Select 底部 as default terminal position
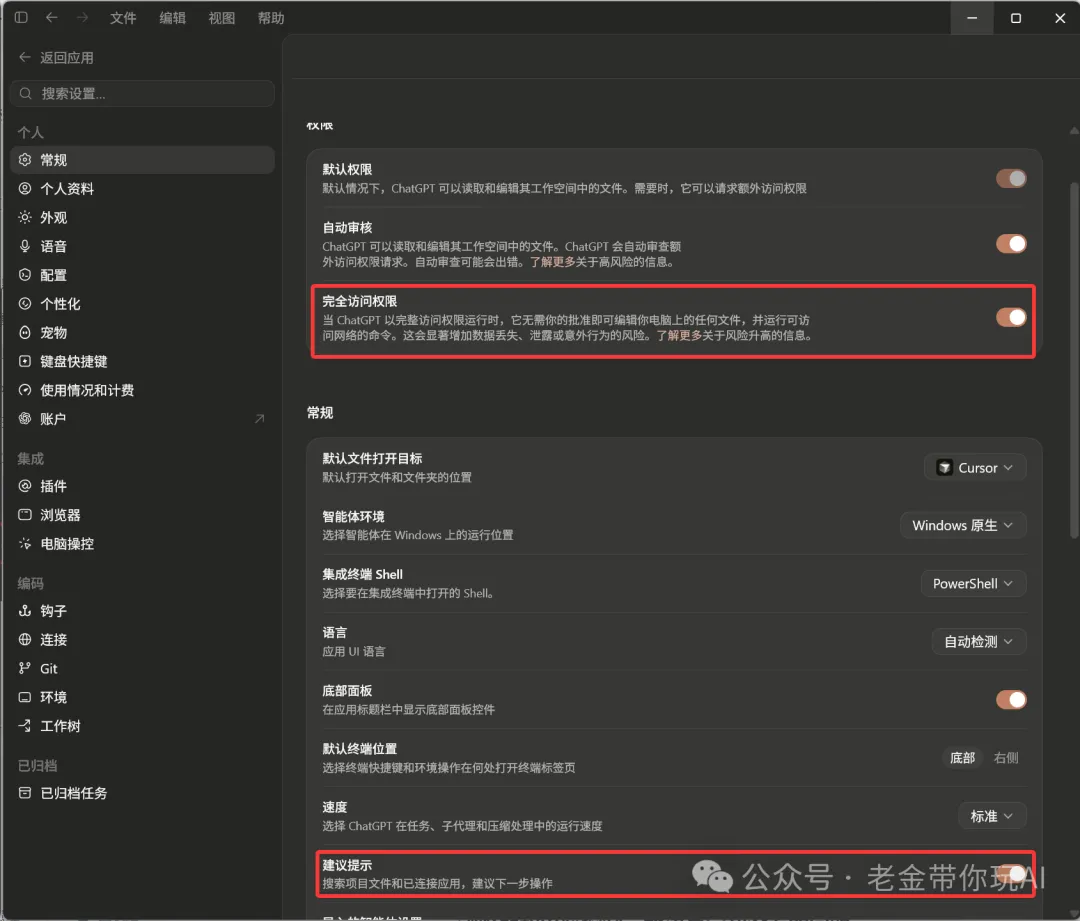The height and width of the screenshot is (921, 1080). coord(962,758)
